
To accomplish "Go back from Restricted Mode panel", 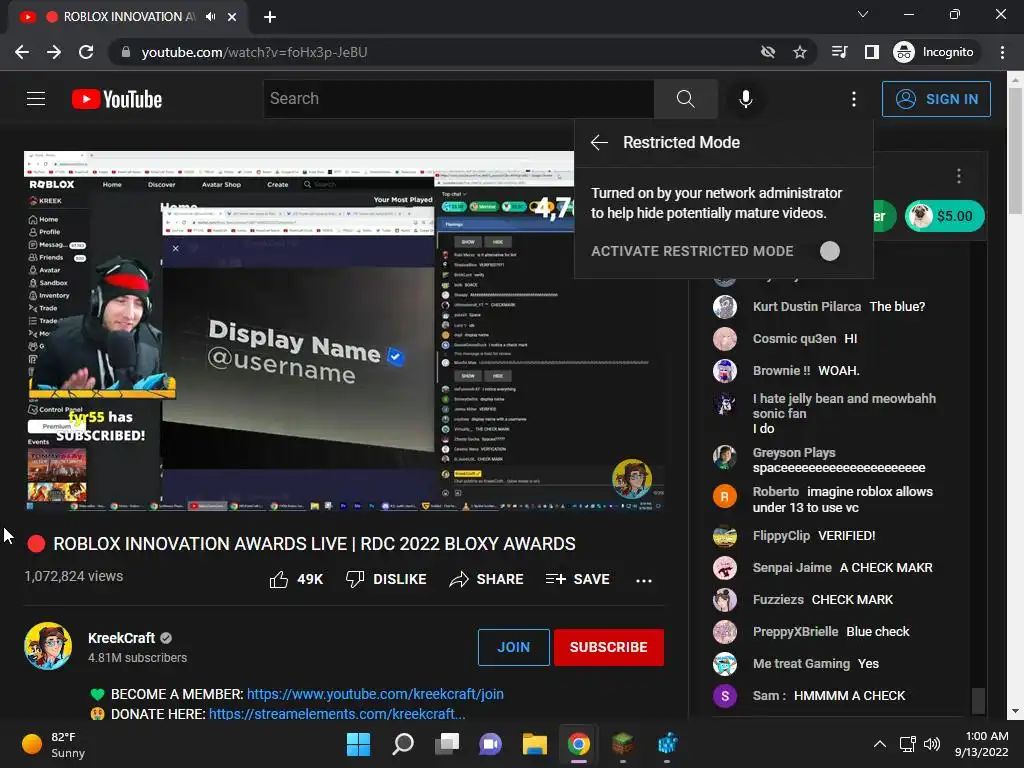I will (x=599, y=142).
